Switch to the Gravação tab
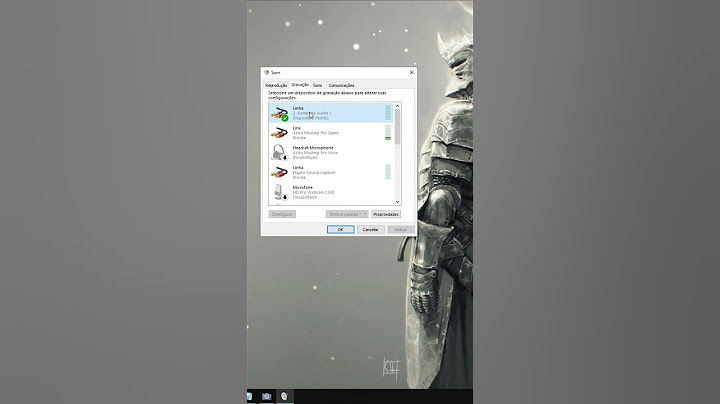Screen dimensions: 720x404 click(300, 84)
